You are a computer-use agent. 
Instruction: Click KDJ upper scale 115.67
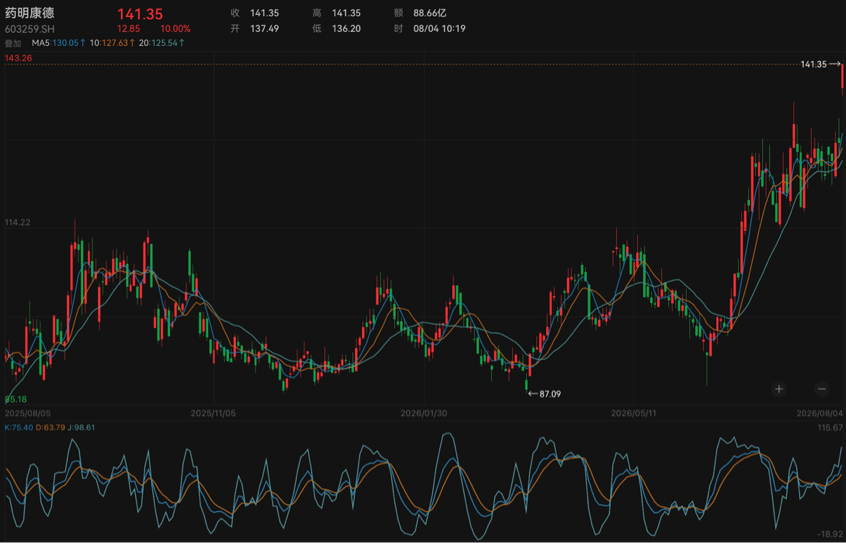pos(830,427)
